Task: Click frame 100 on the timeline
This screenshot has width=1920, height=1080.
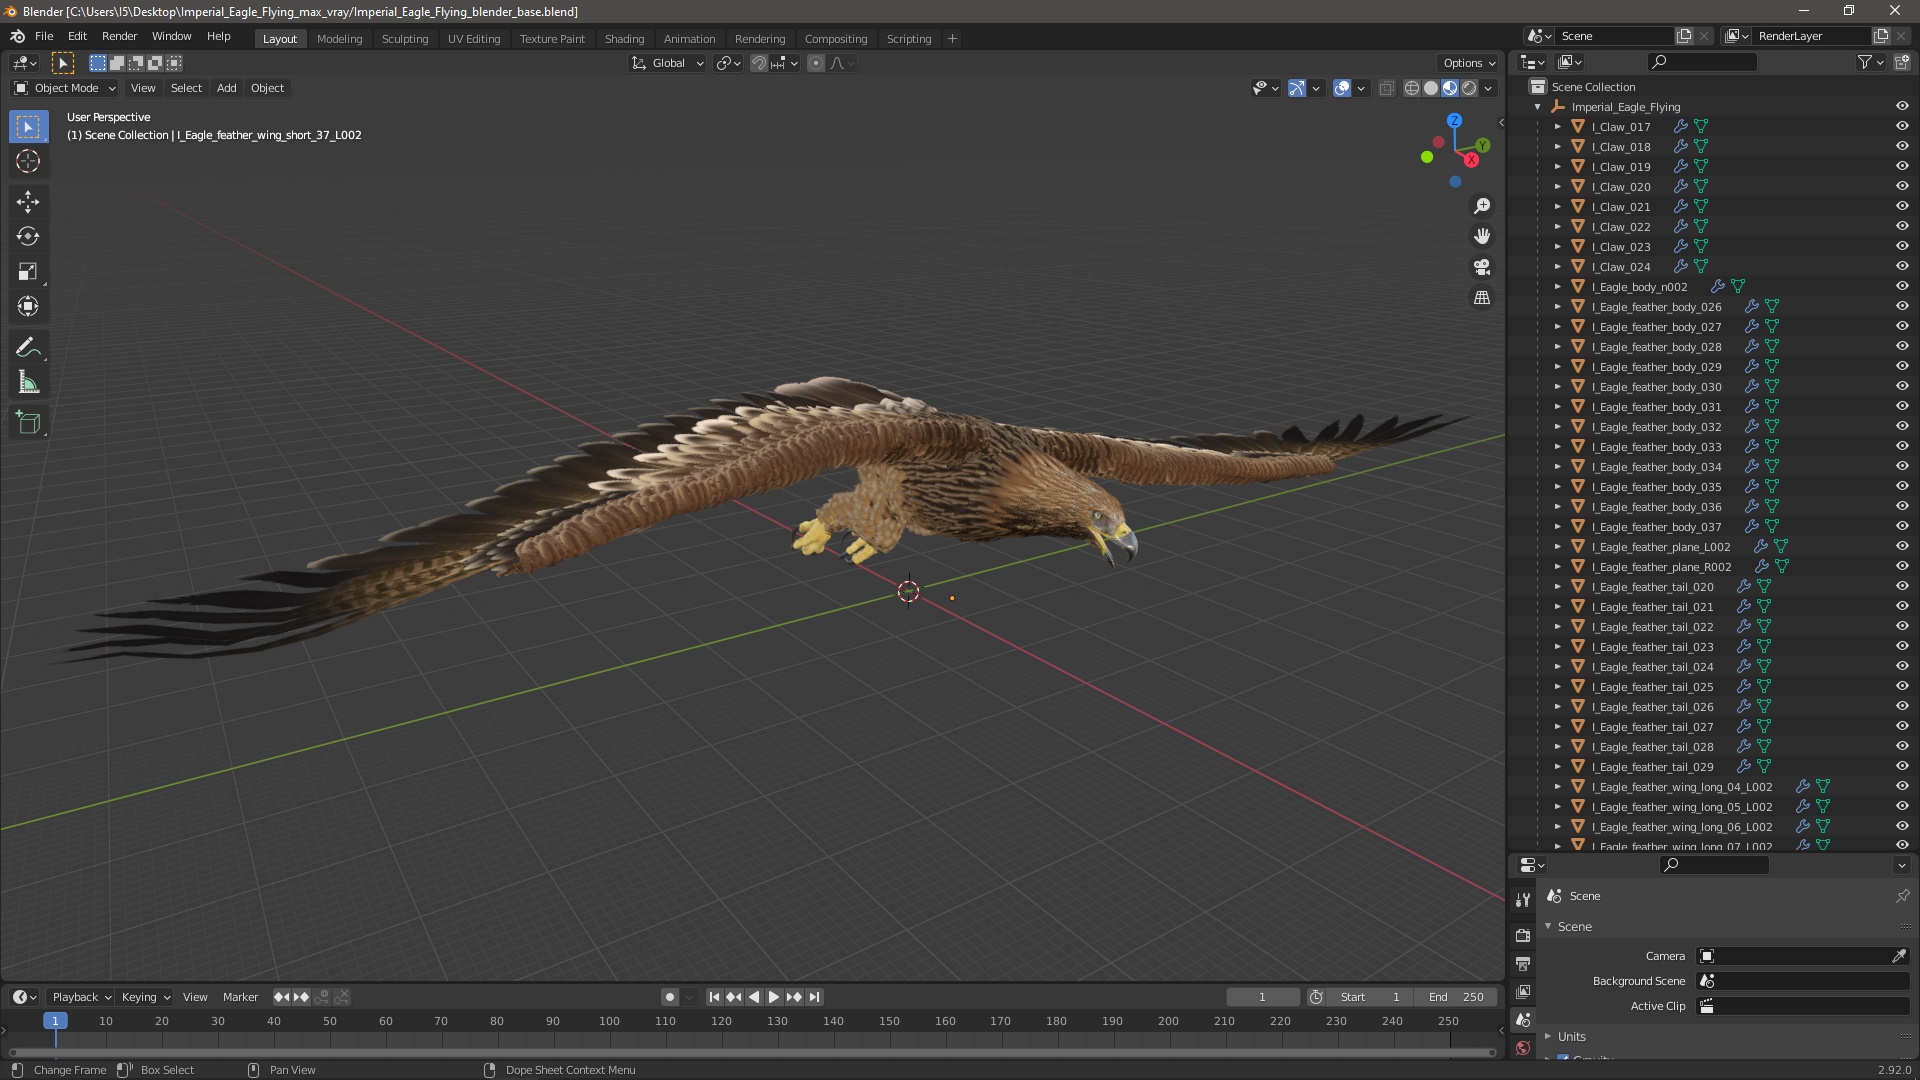Action: point(609,1021)
